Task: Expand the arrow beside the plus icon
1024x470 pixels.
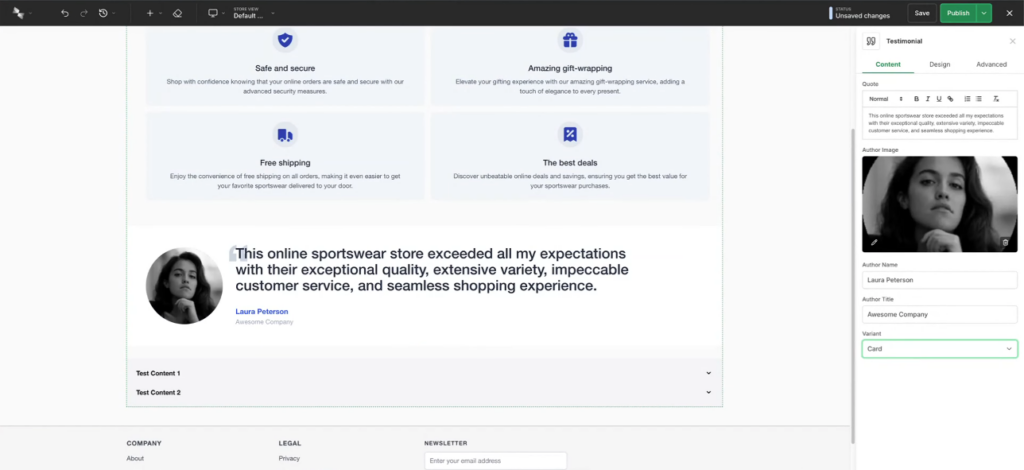Action: 161,13
